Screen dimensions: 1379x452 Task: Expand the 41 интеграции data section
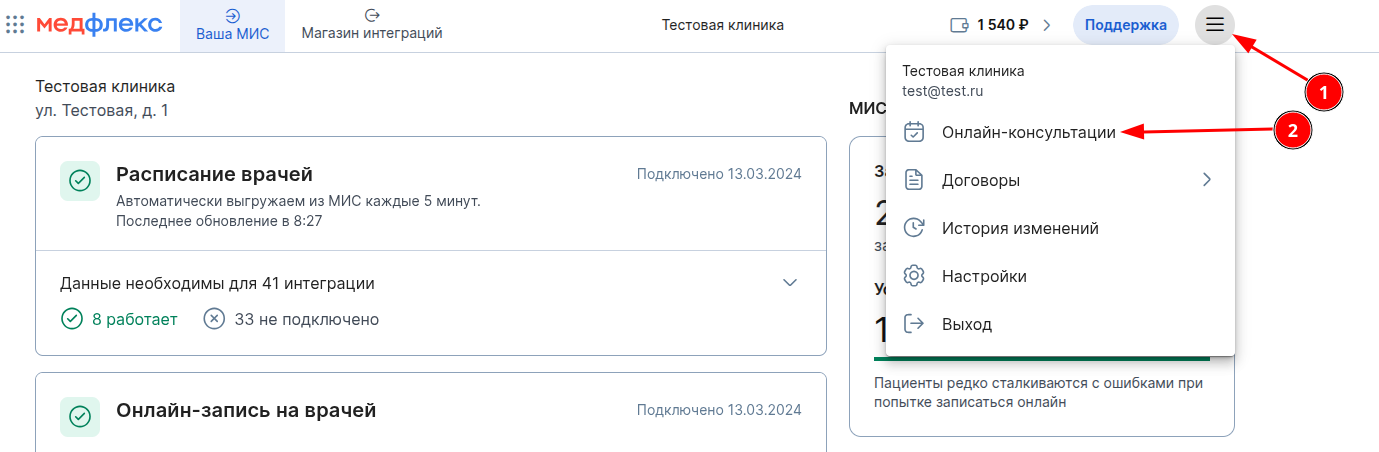click(x=790, y=283)
